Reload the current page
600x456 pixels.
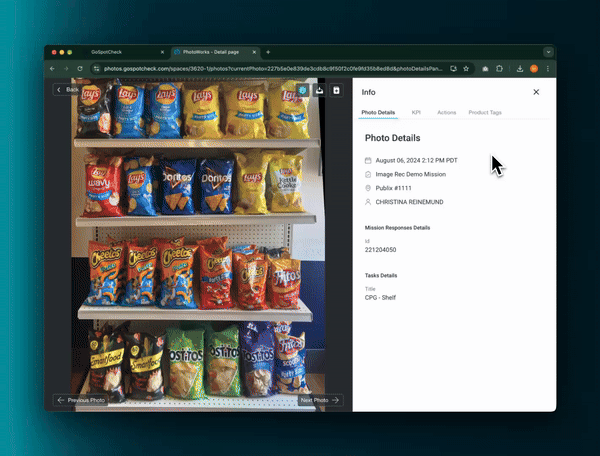80,69
